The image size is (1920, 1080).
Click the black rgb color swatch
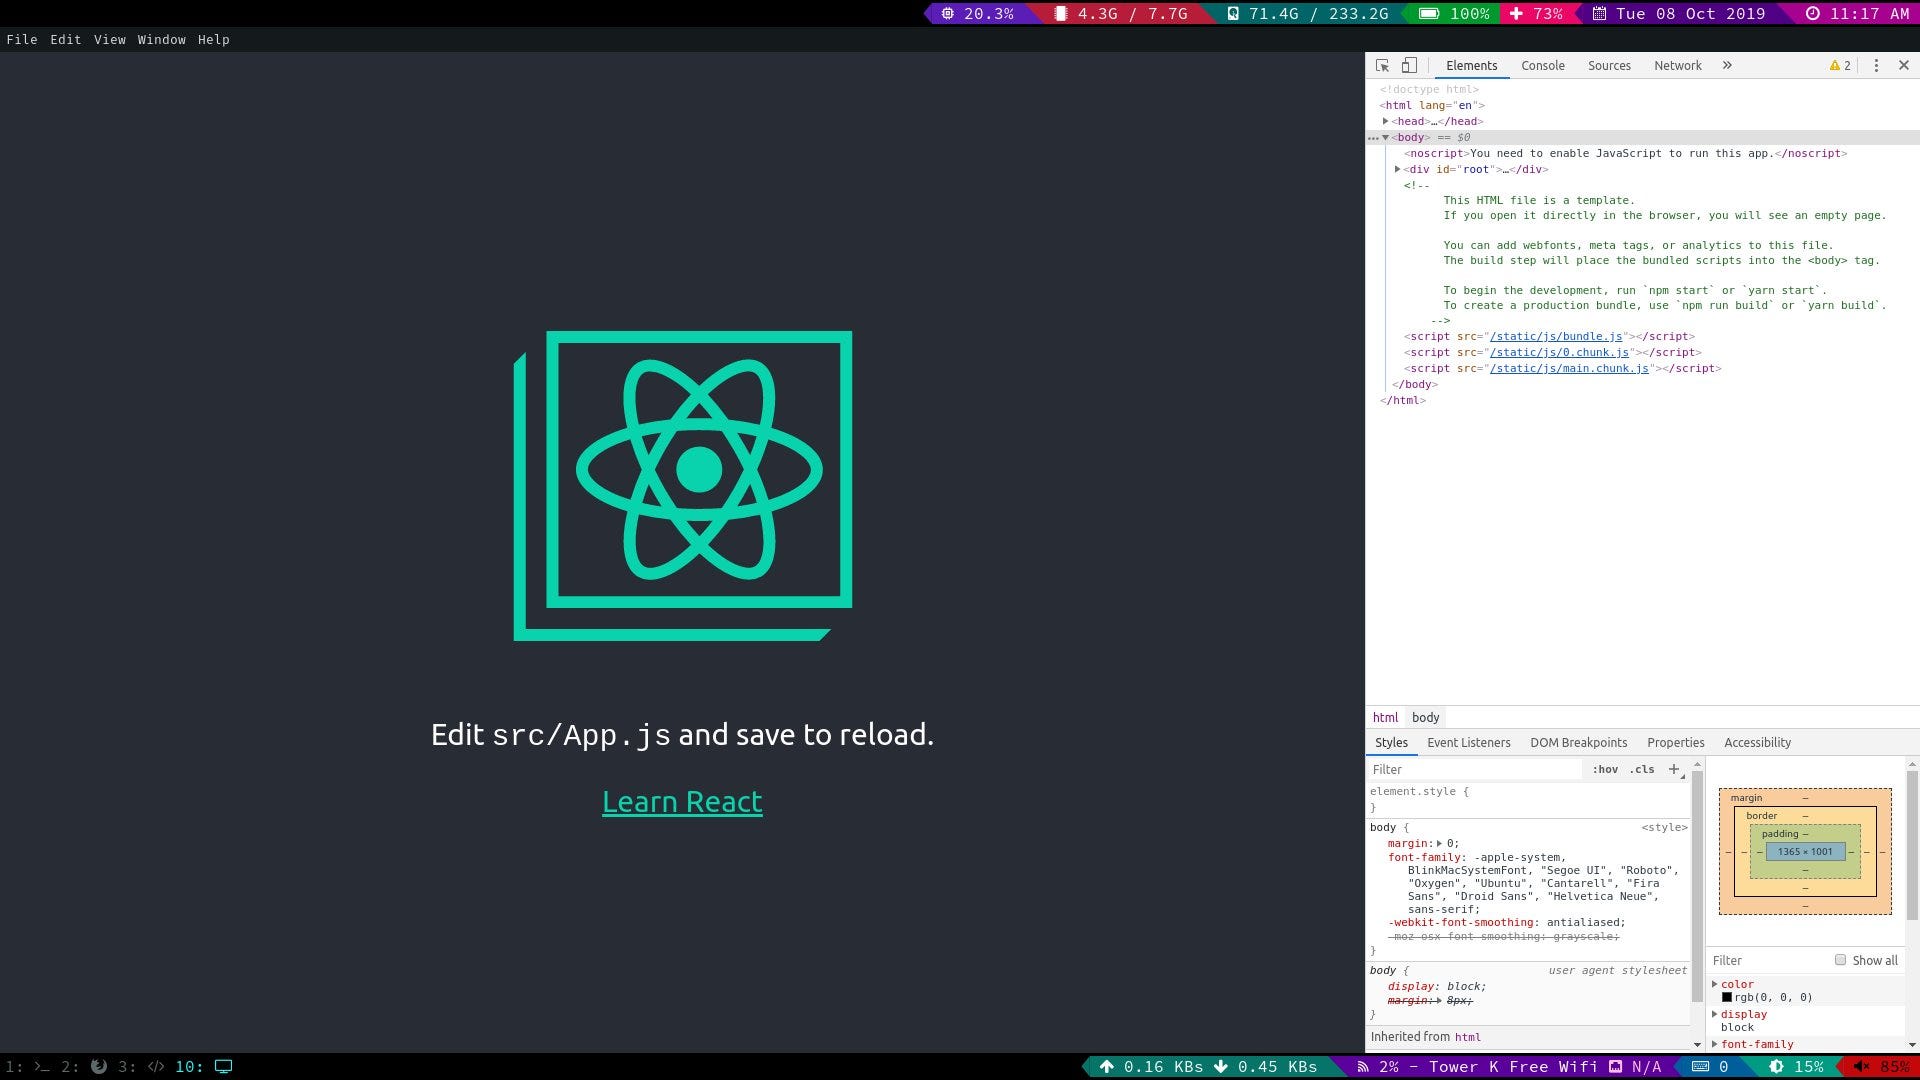point(1727,997)
